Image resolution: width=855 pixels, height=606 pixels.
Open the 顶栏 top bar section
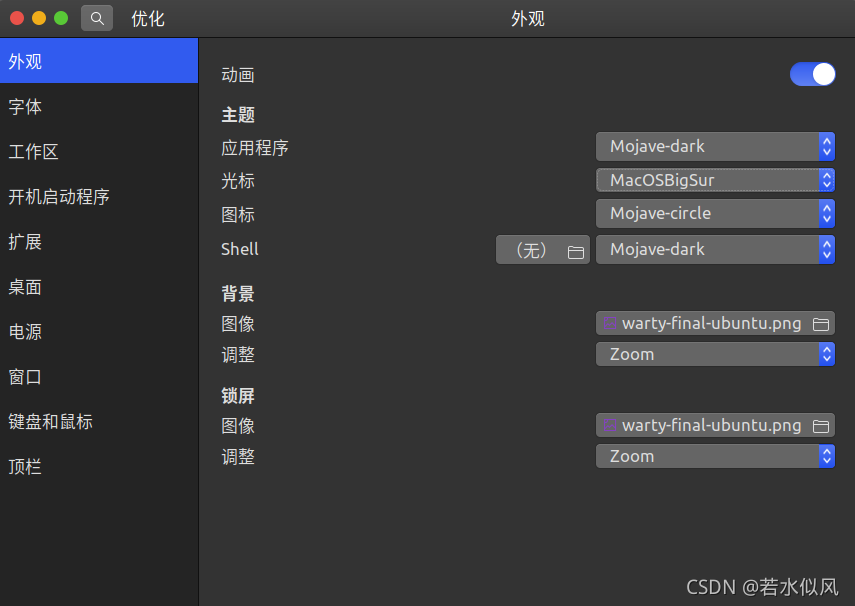pyautogui.click(x=26, y=467)
